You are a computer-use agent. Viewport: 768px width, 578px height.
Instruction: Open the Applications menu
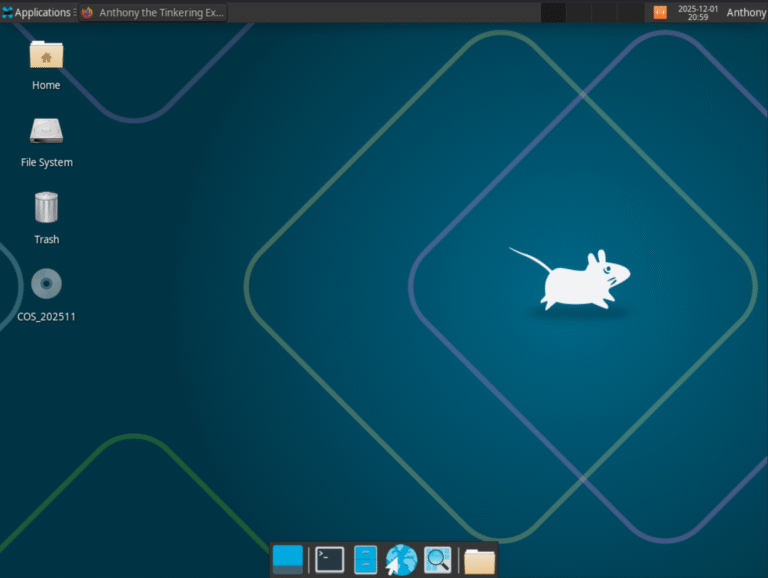[37, 12]
